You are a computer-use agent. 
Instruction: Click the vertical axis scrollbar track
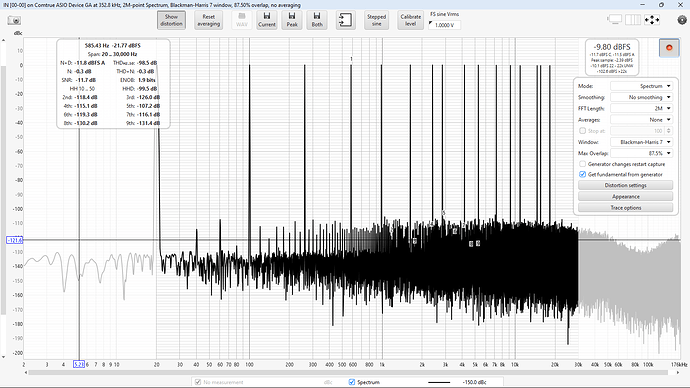(x=4, y=189)
